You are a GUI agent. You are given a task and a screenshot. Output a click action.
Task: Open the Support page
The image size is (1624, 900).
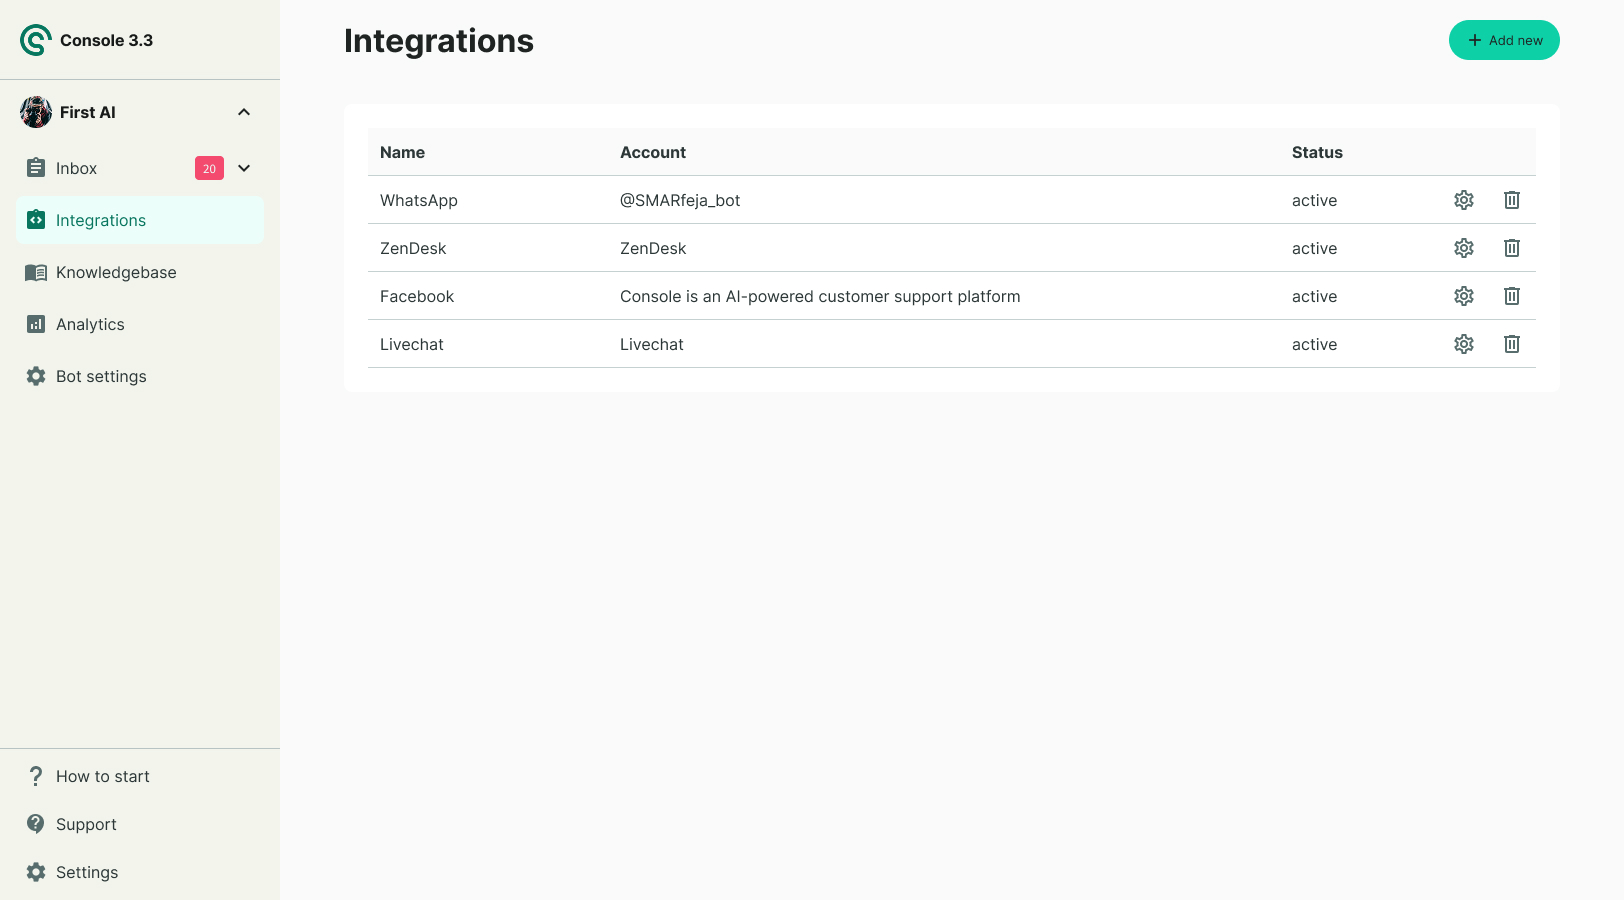pos(86,824)
